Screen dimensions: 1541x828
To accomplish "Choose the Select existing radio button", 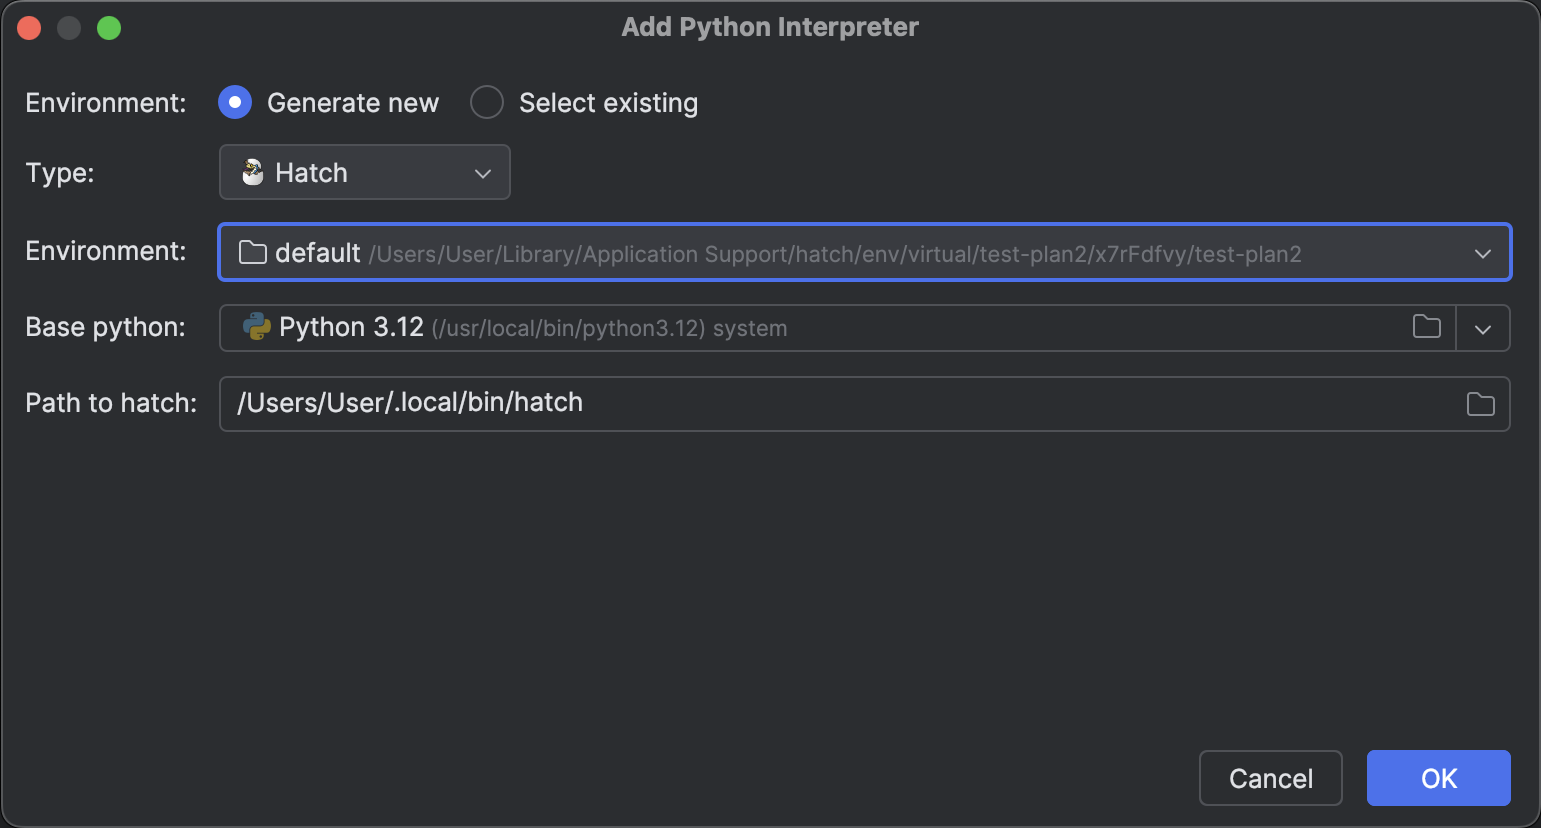I will pos(487,102).
